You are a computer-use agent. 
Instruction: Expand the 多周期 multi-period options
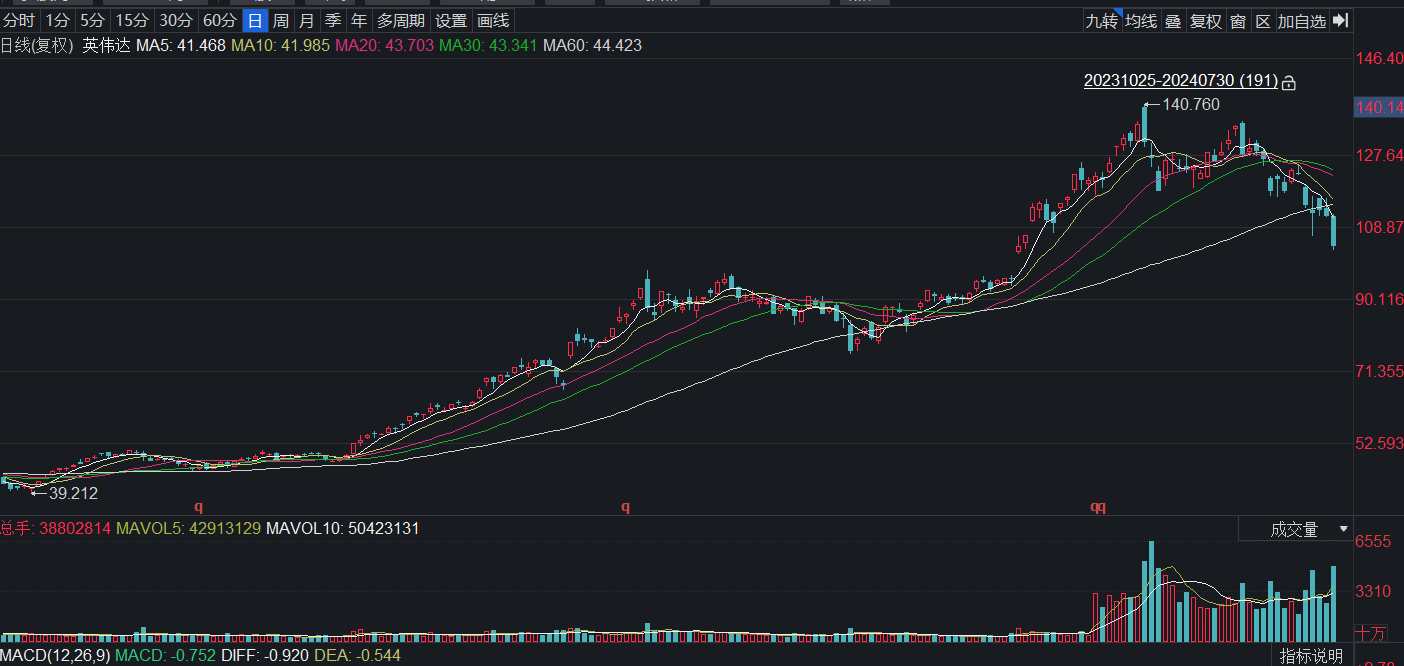point(400,21)
